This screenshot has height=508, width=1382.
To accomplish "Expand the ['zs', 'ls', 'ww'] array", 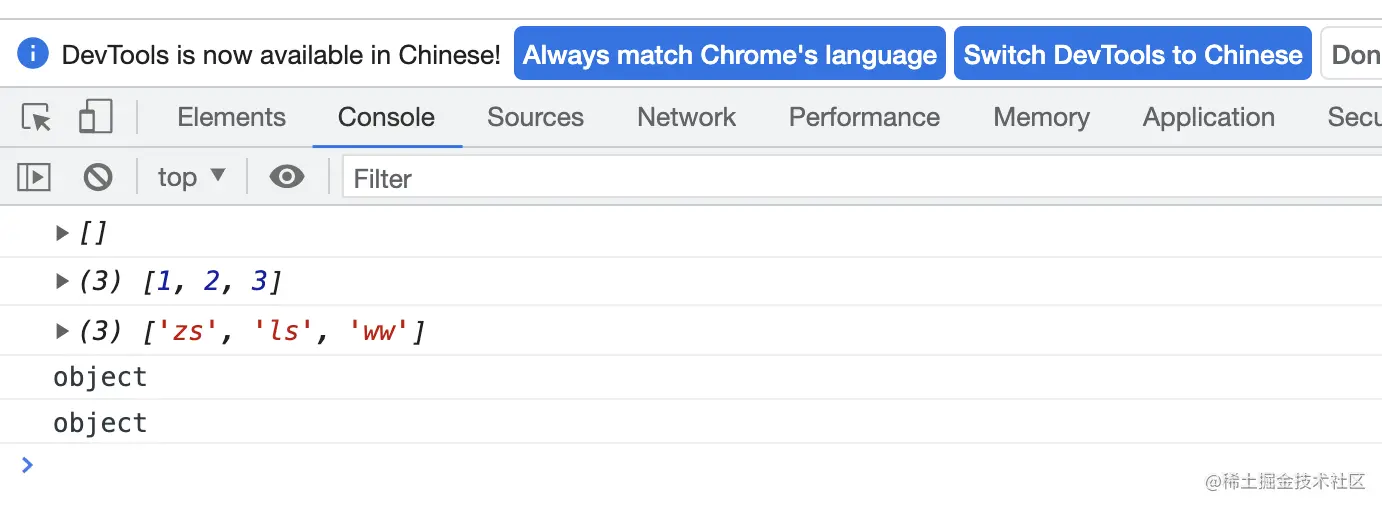I will pyautogui.click(x=63, y=331).
